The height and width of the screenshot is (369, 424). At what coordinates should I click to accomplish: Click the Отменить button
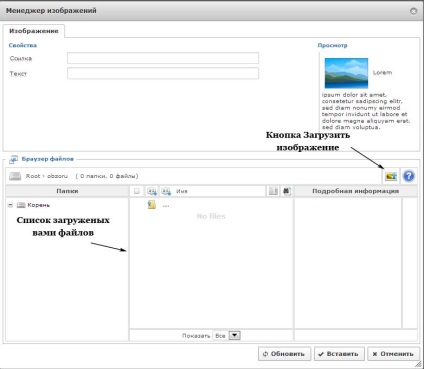tap(393, 354)
